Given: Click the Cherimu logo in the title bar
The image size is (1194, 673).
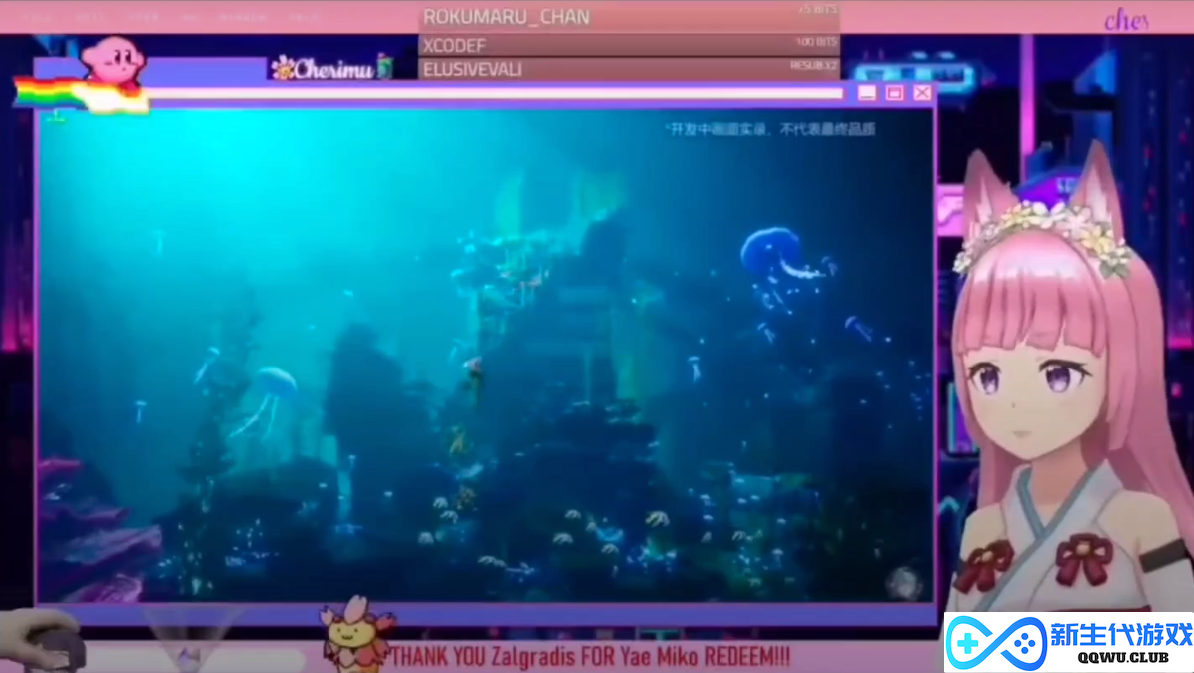Looking at the screenshot, I should point(332,68).
